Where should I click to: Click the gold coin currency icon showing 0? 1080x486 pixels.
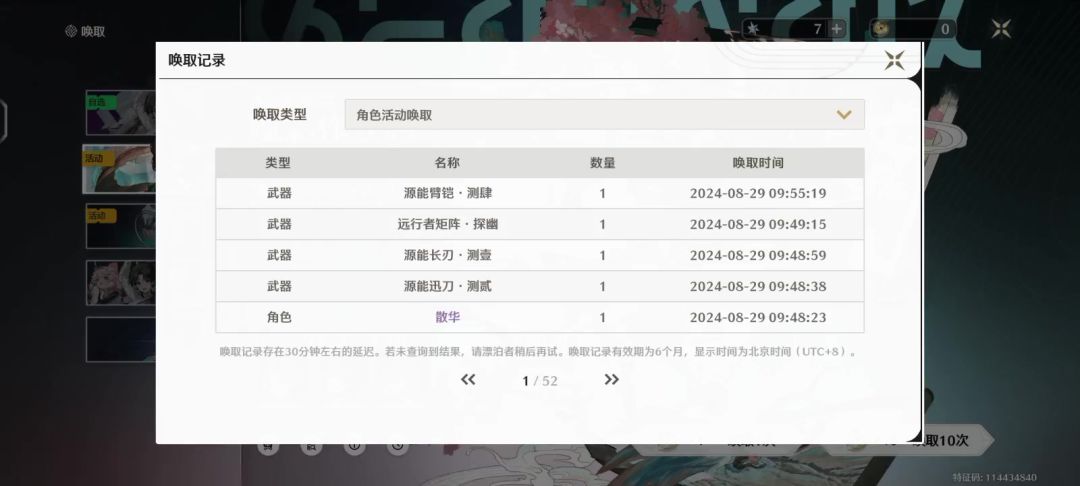[880, 28]
